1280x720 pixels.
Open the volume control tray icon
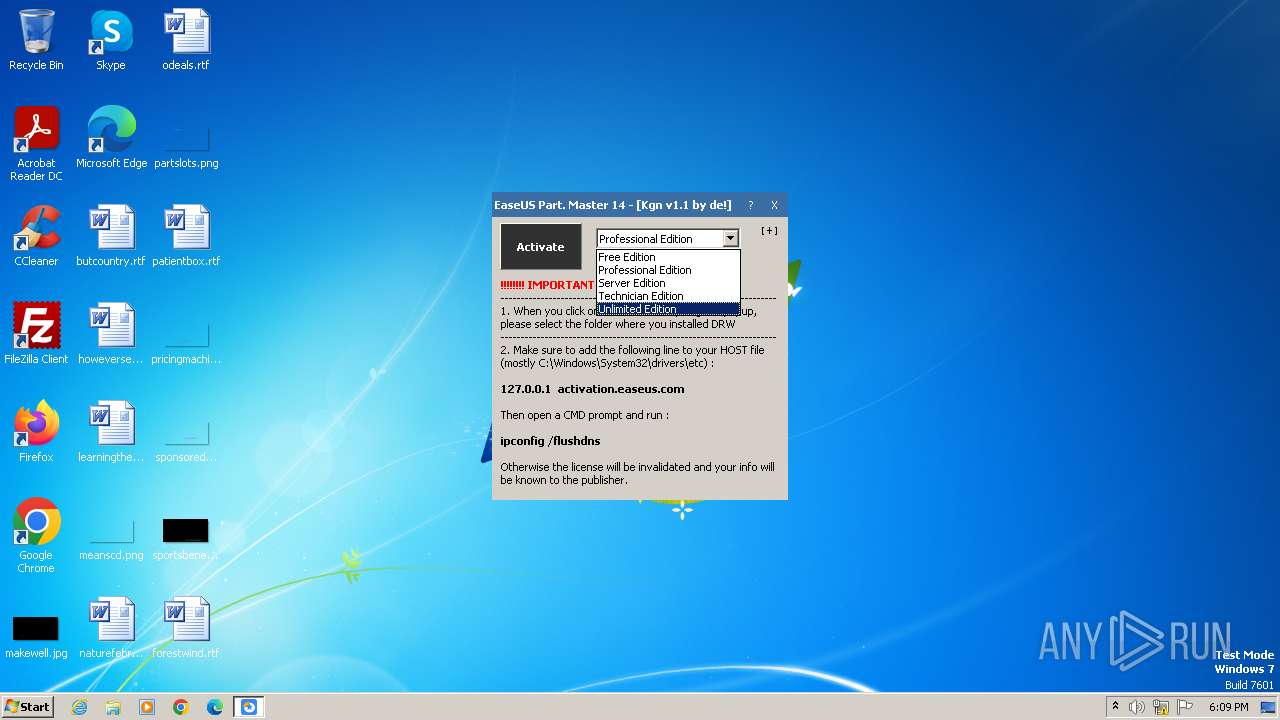click(x=1137, y=707)
